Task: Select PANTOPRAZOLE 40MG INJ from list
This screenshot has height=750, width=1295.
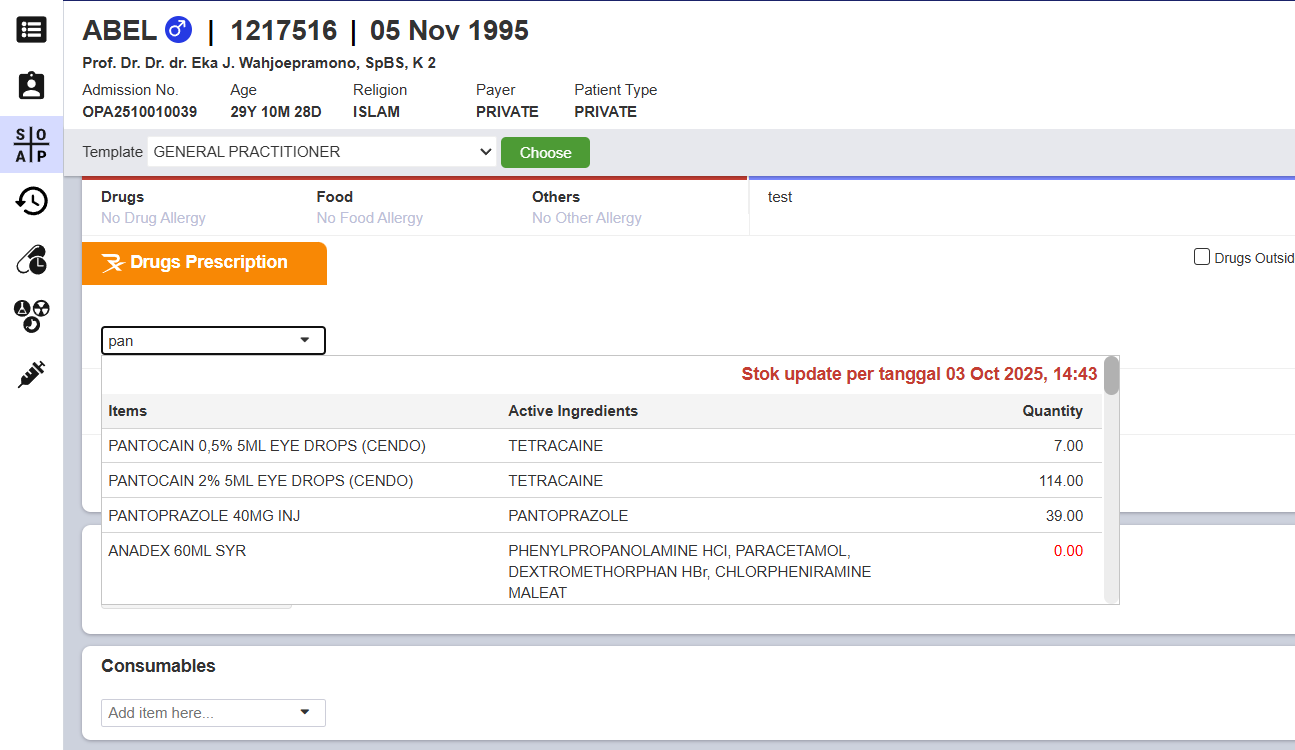Action: (x=204, y=516)
